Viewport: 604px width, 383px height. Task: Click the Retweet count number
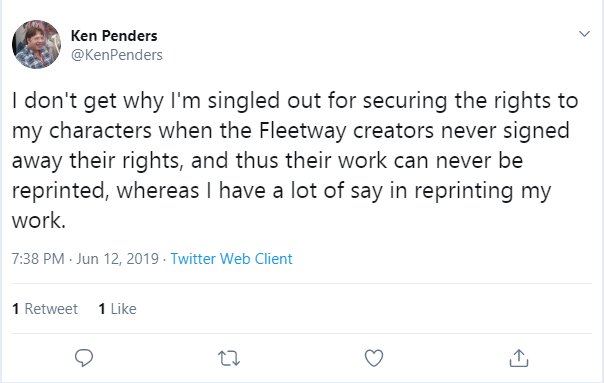(x=15, y=309)
